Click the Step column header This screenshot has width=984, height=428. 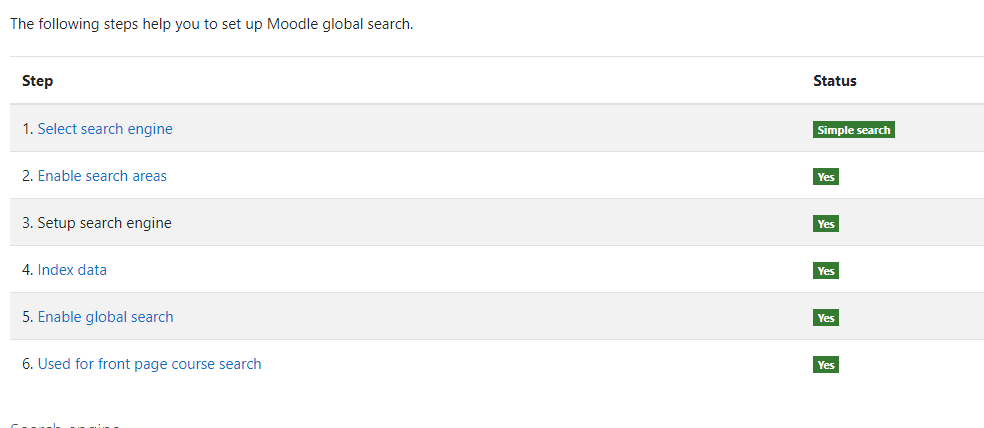(38, 81)
